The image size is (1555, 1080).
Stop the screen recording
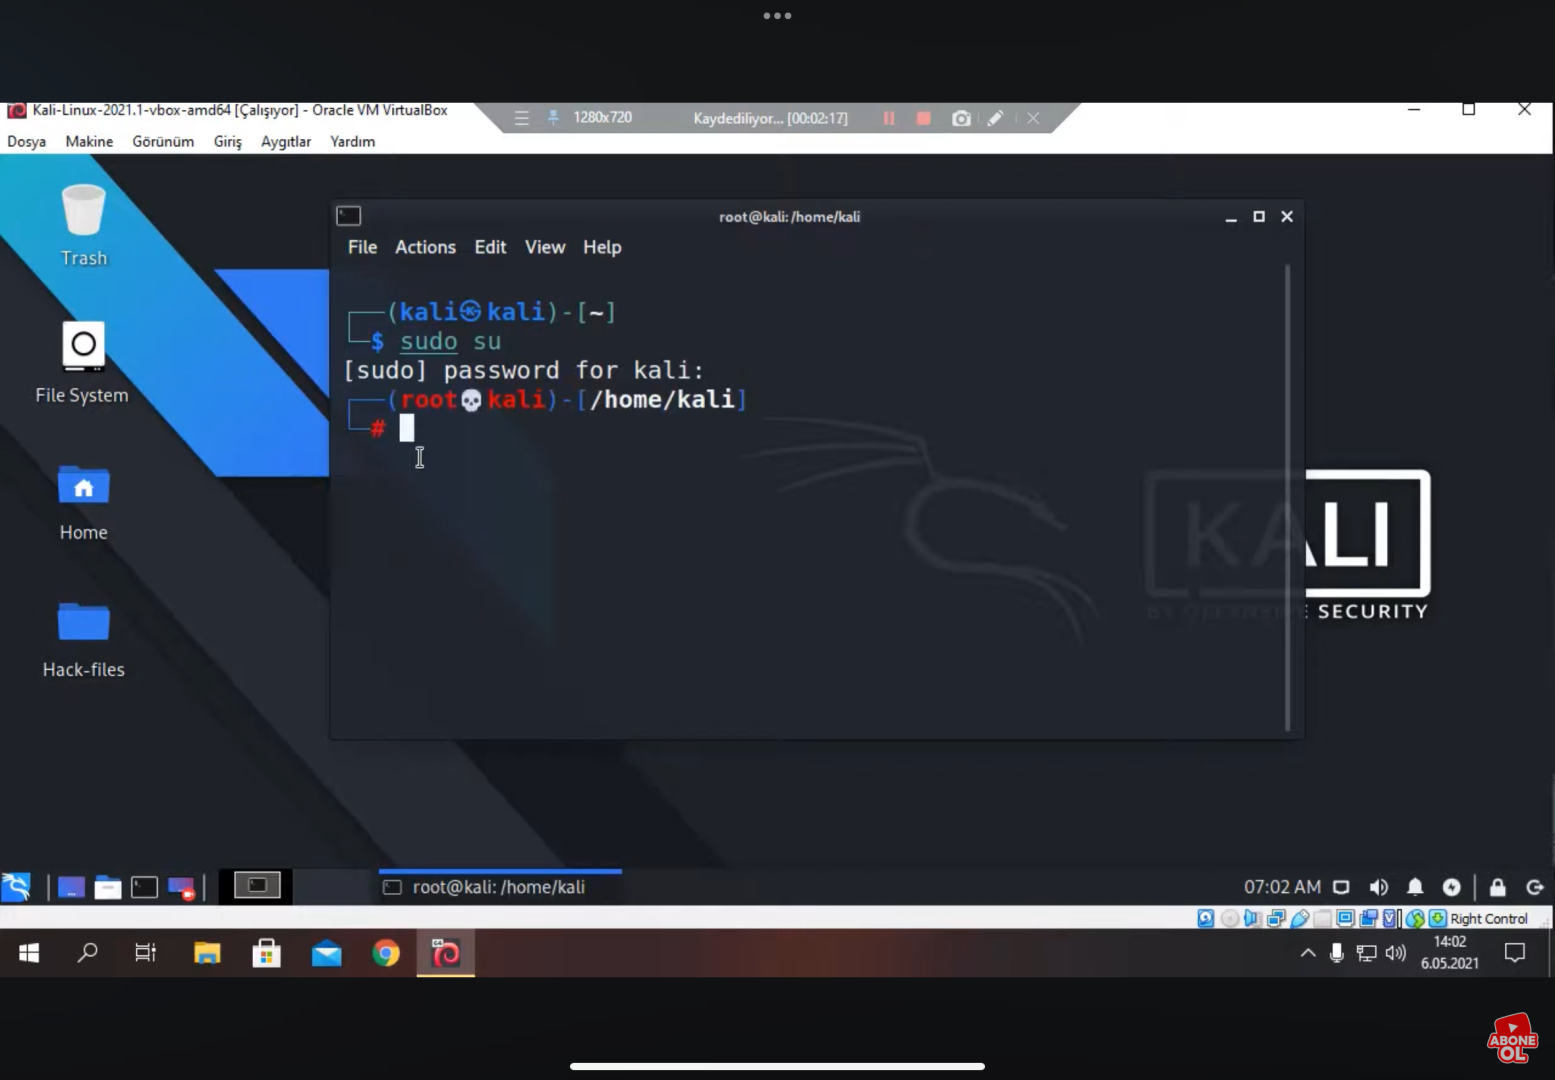(x=924, y=118)
